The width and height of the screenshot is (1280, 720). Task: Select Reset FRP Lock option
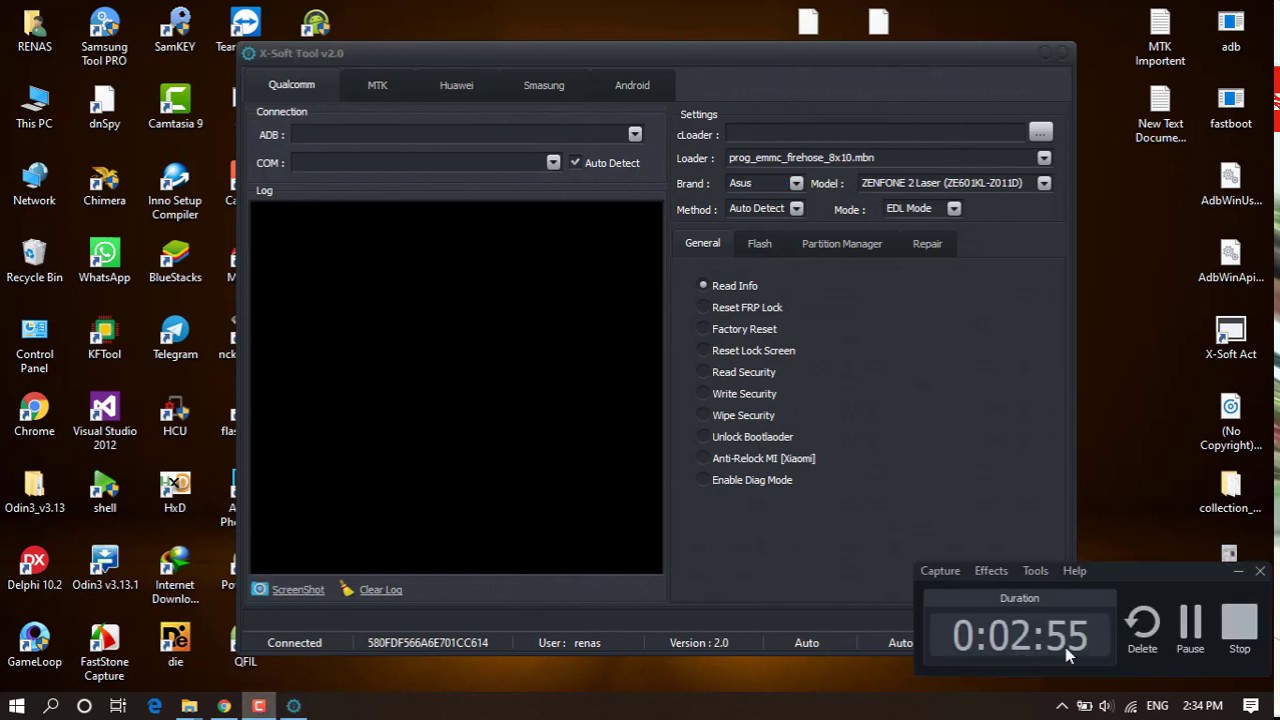point(703,307)
